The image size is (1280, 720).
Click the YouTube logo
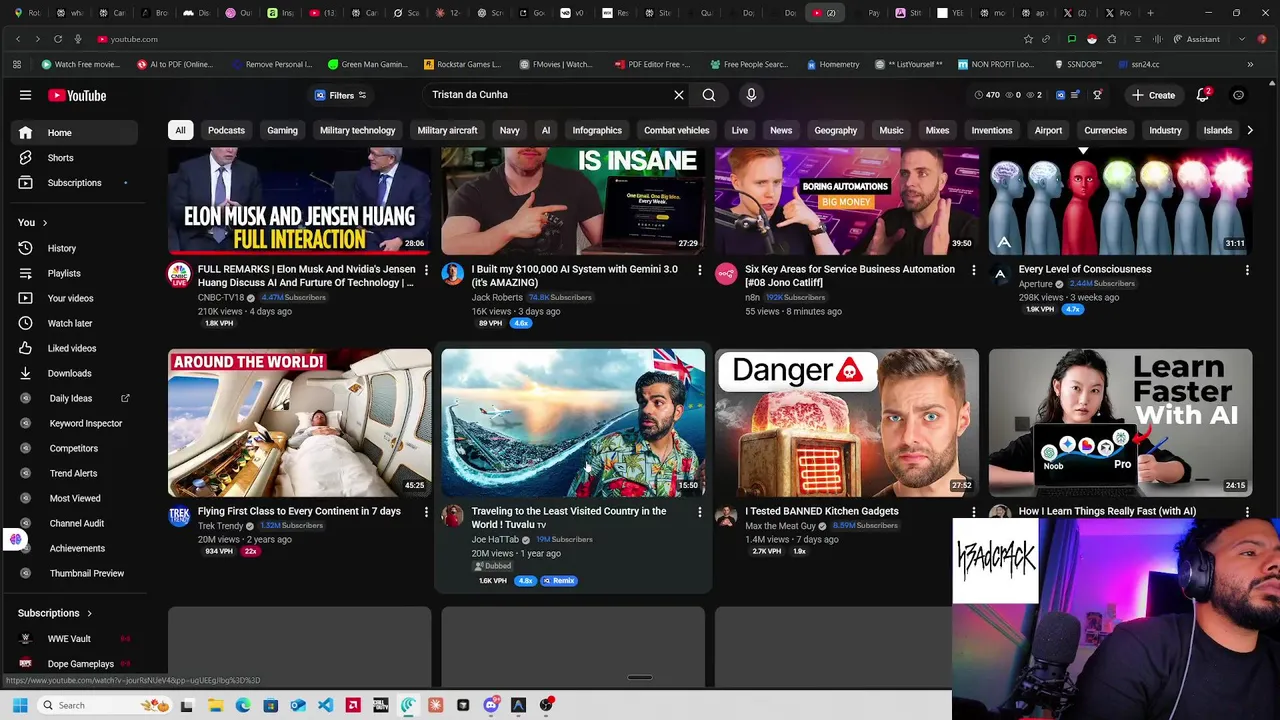click(x=77, y=95)
